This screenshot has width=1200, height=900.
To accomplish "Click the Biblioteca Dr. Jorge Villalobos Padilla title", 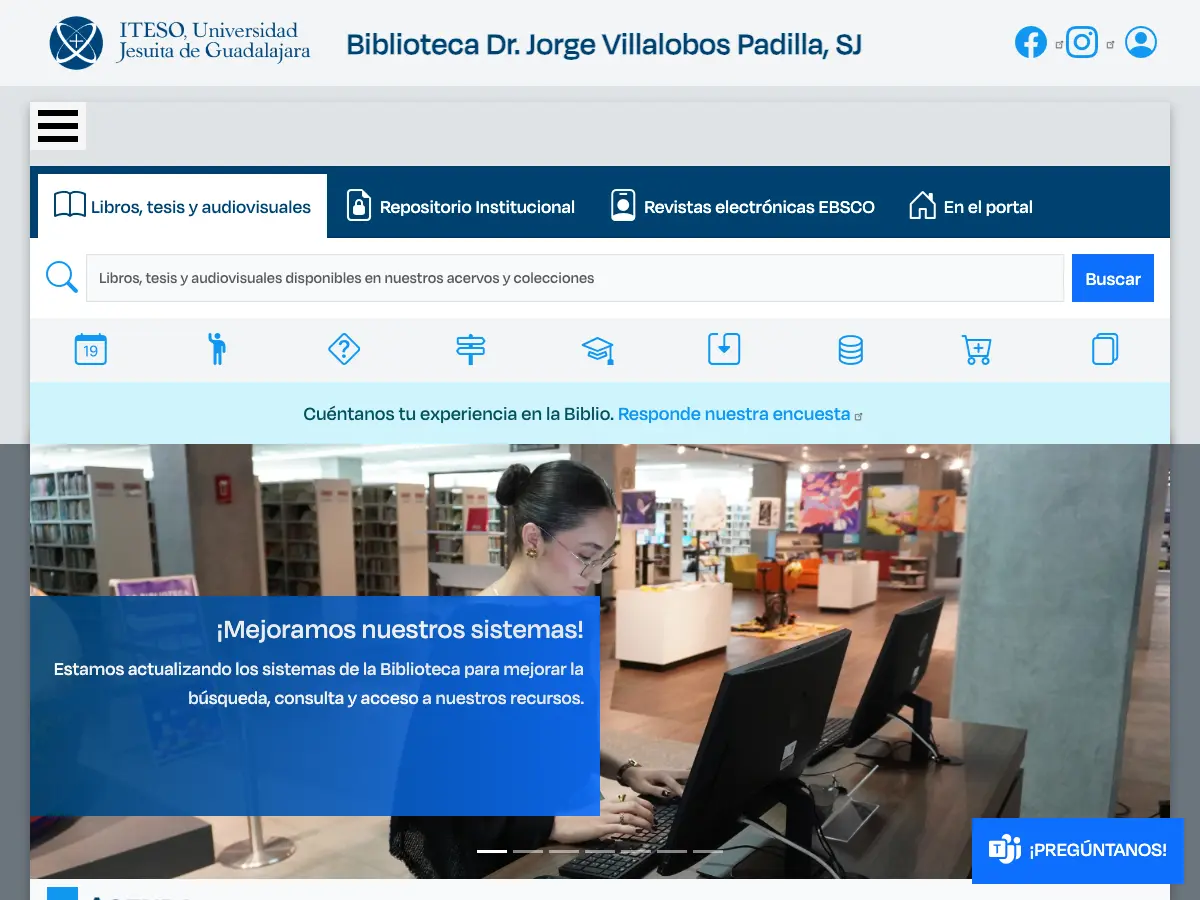I will 604,45.
